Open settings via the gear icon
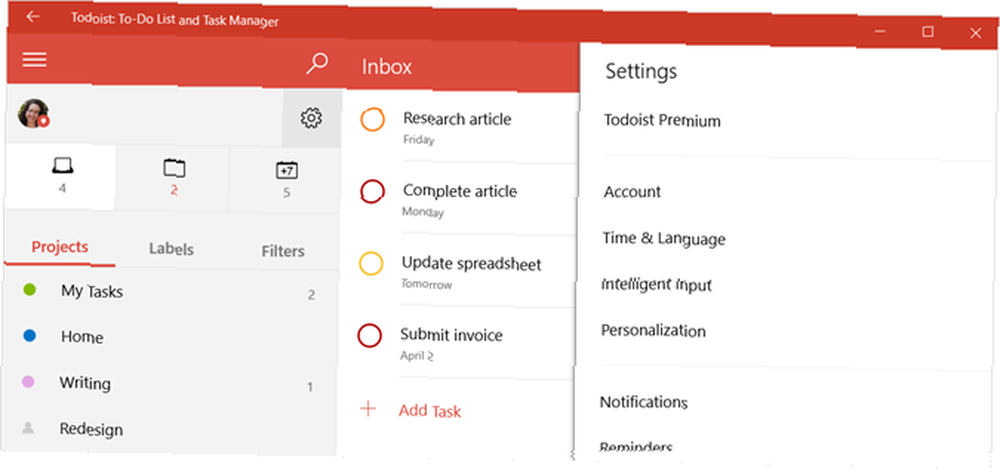The image size is (1000, 471). [311, 118]
